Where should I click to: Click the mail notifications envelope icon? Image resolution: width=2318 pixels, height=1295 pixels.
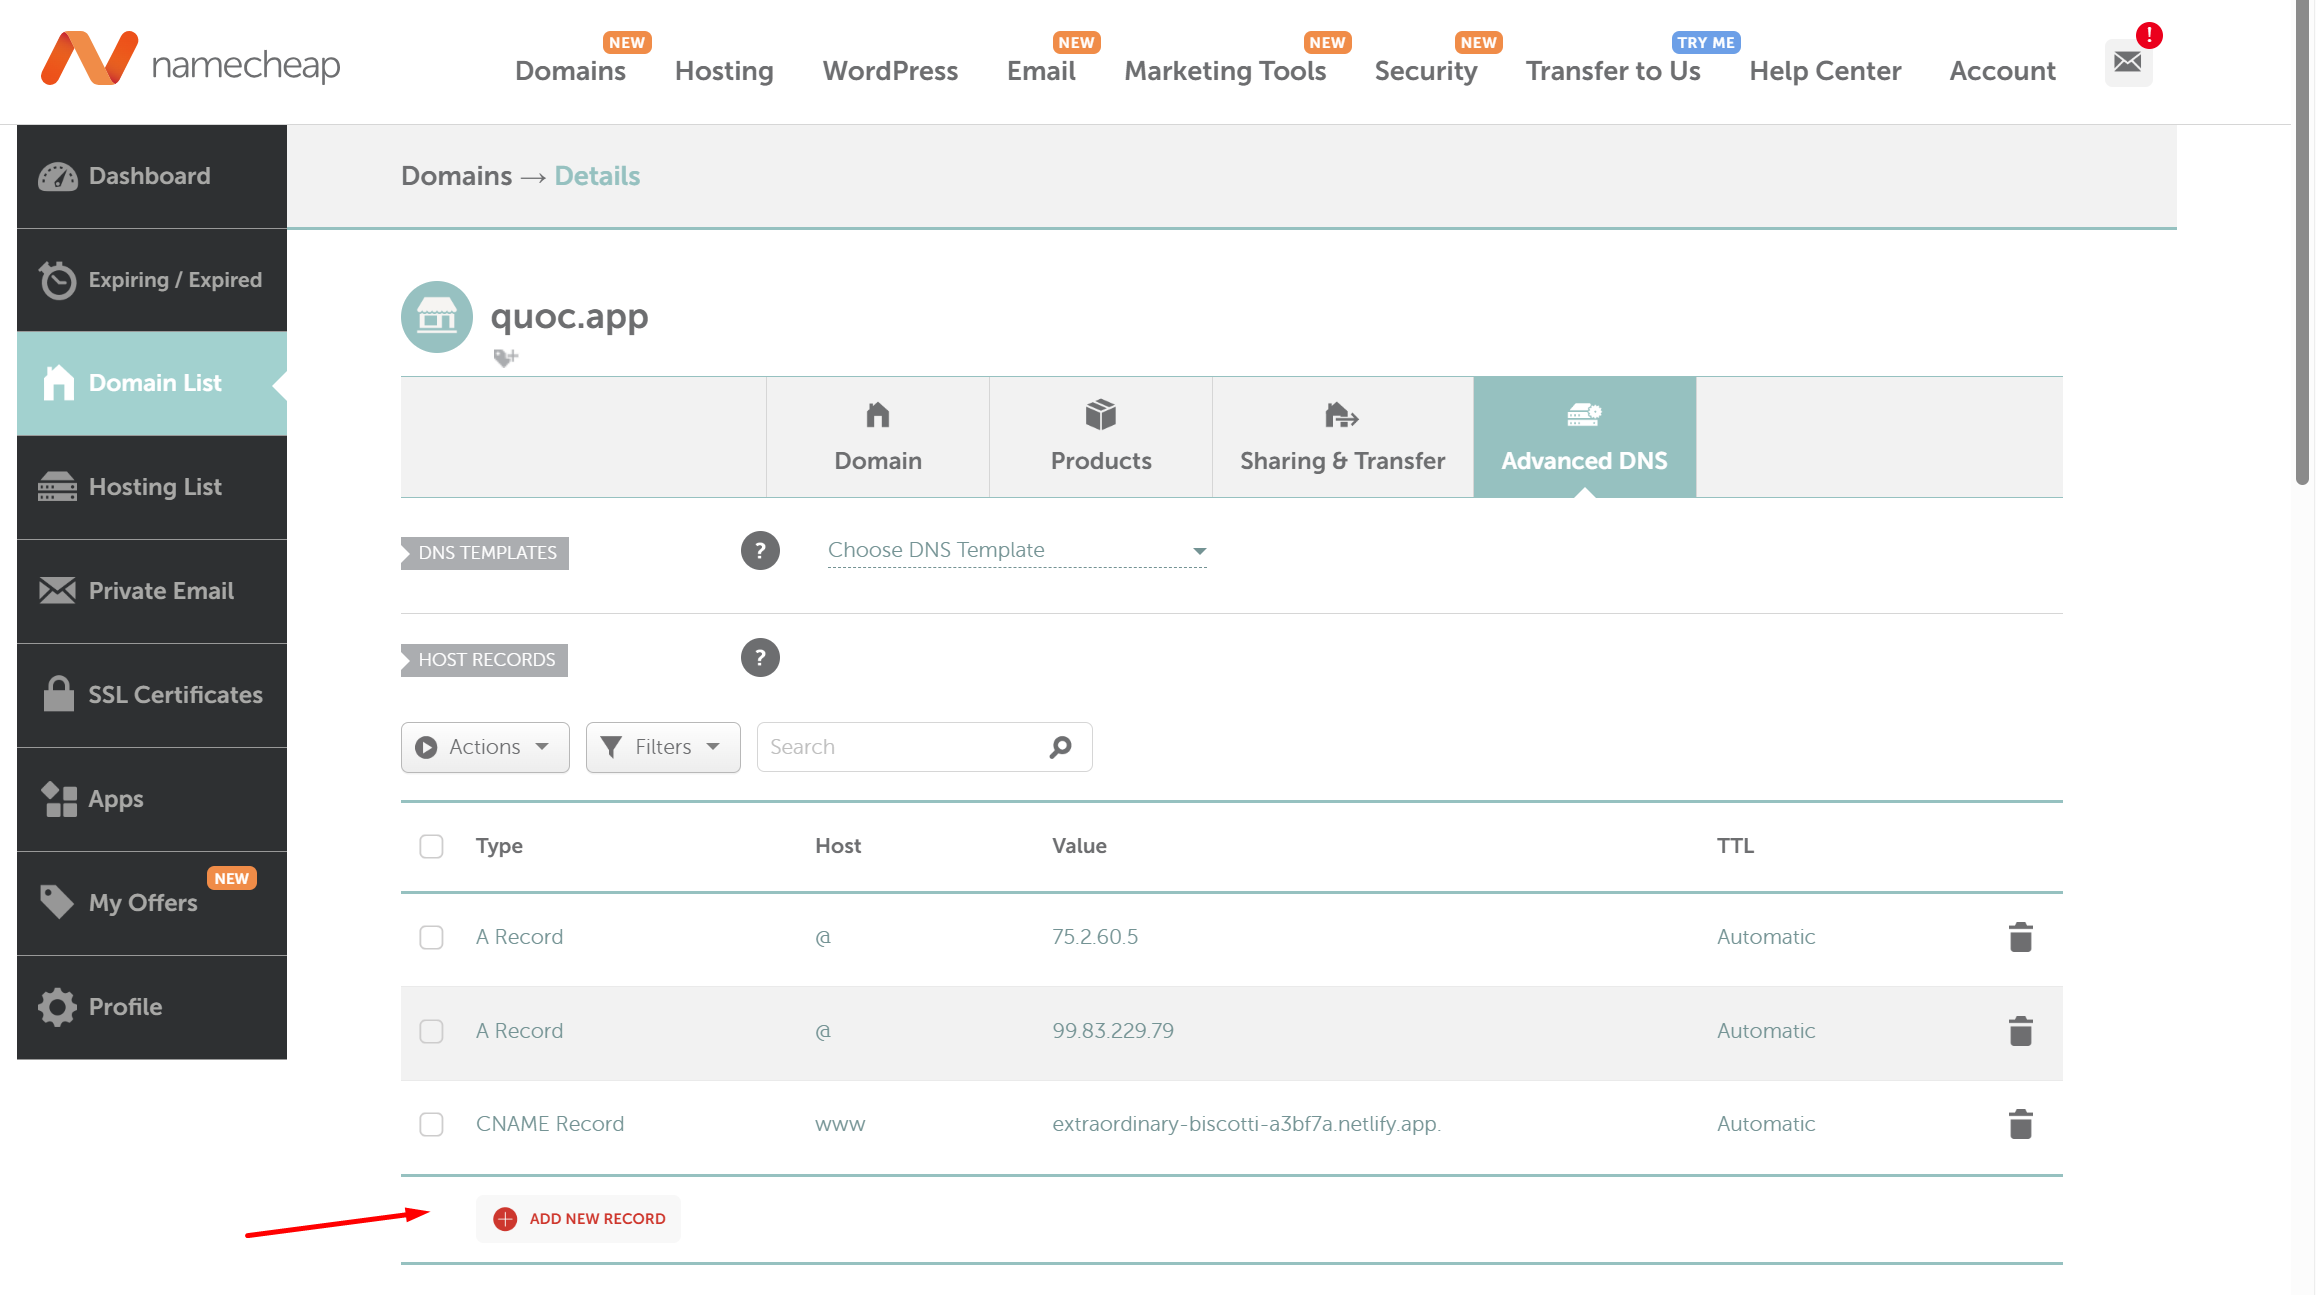pos(2127,62)
